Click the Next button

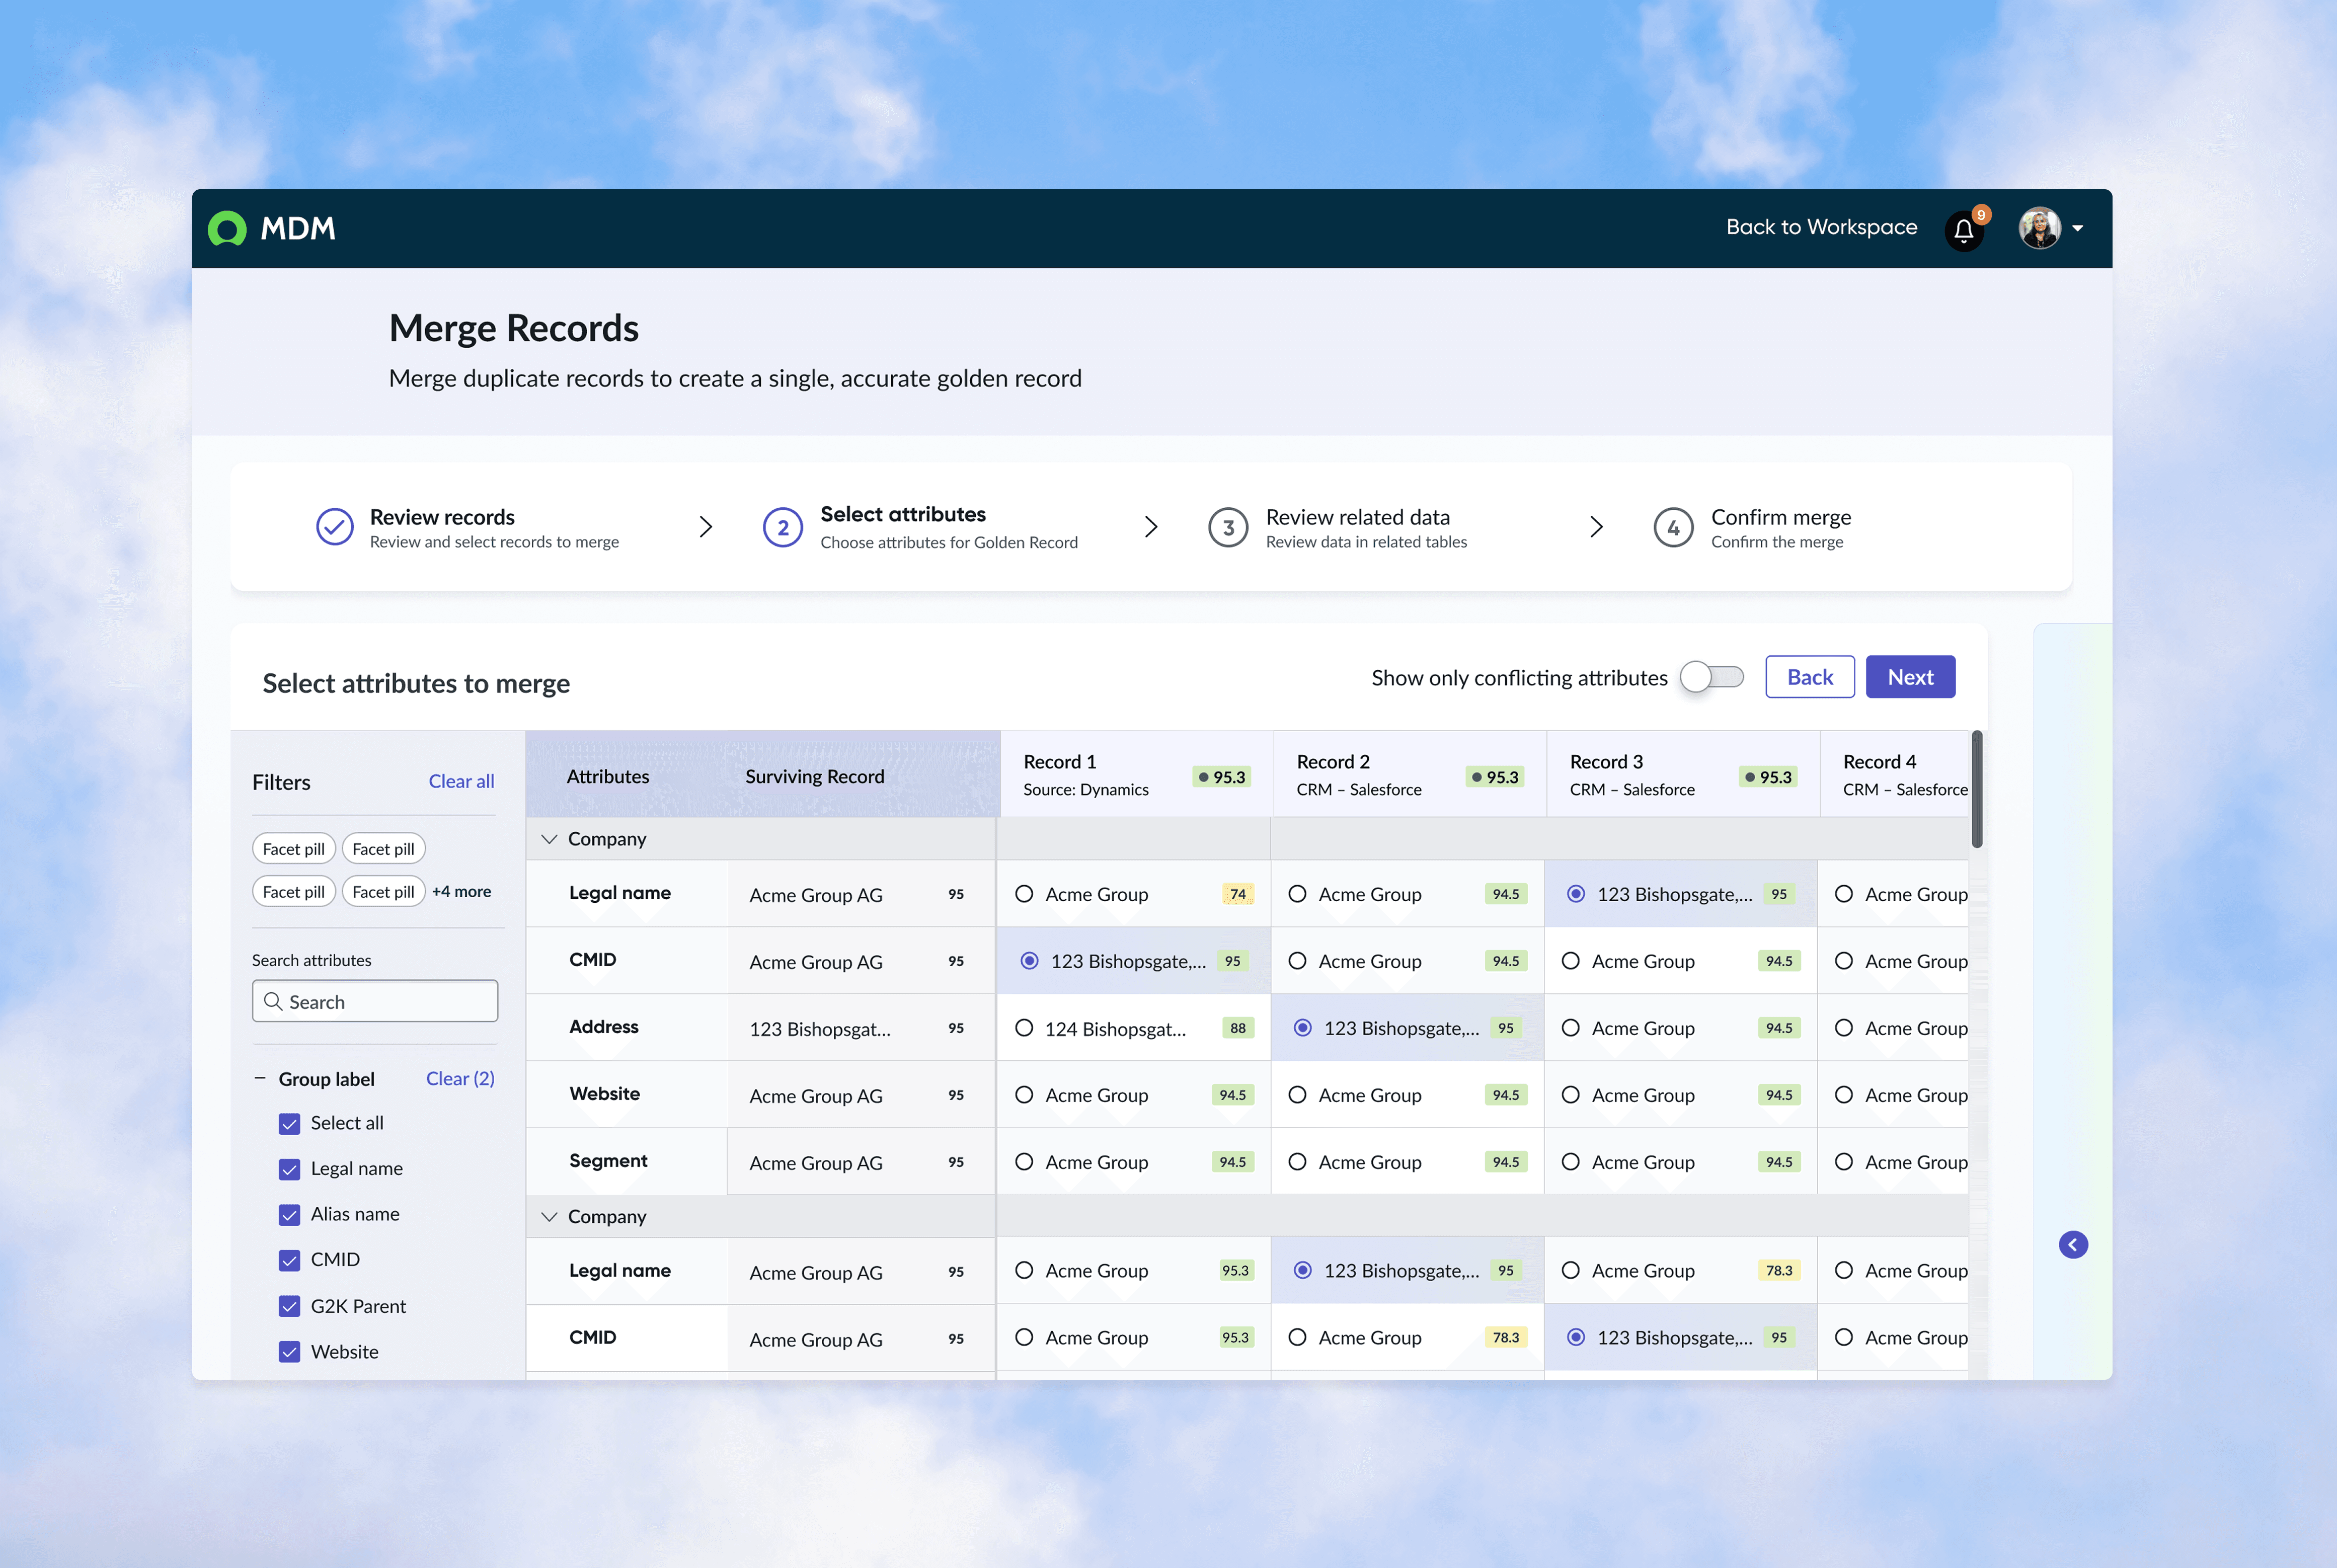(1910, 677)
